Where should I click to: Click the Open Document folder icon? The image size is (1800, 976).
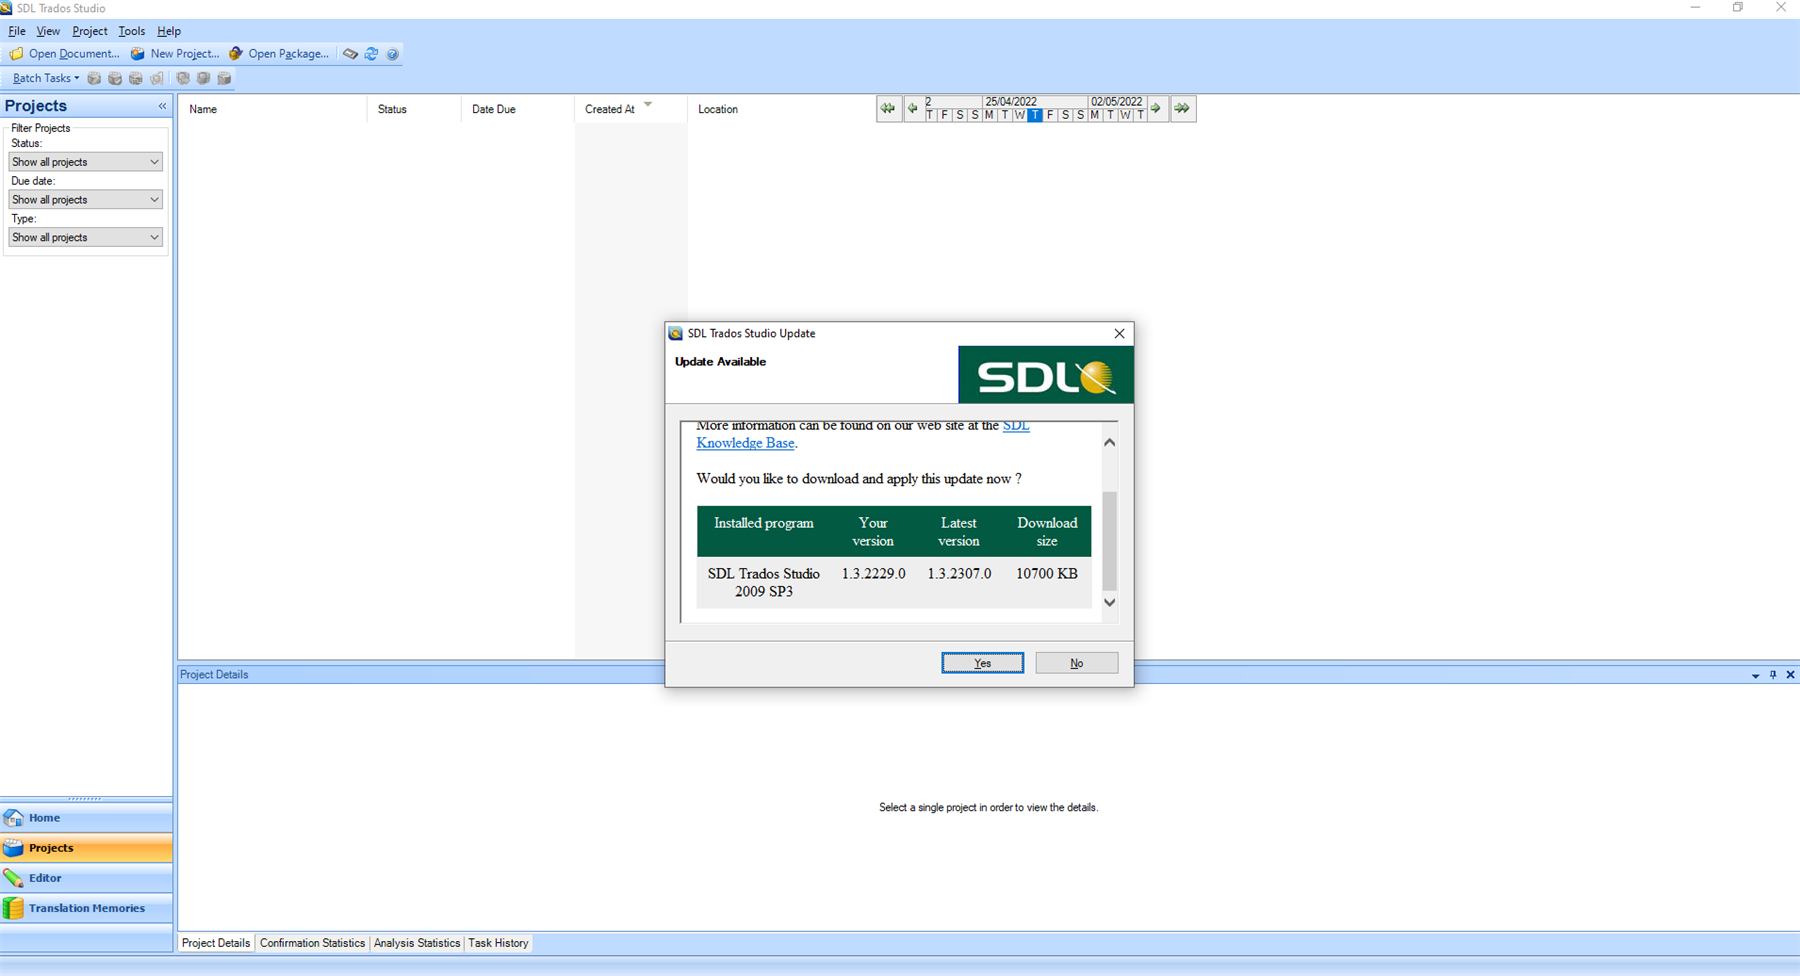tap(17, 54)
